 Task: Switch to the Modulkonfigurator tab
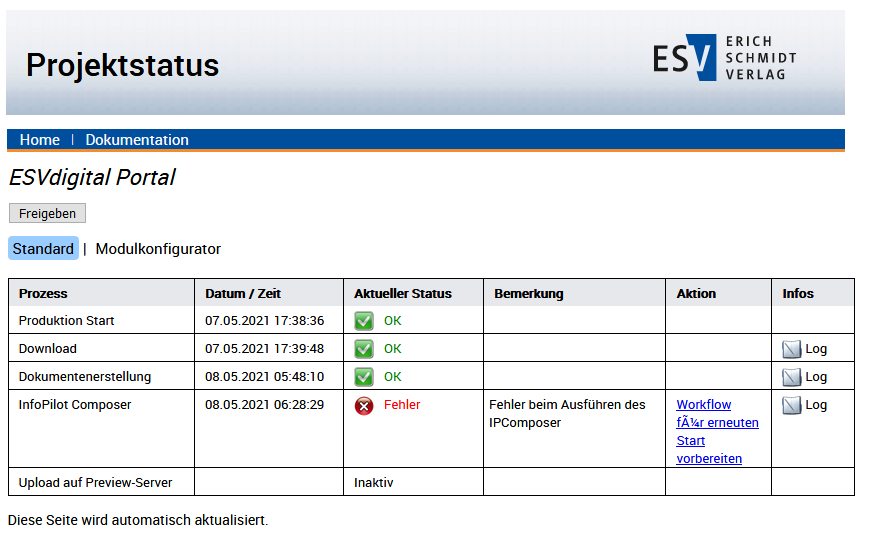coord(158,249)
